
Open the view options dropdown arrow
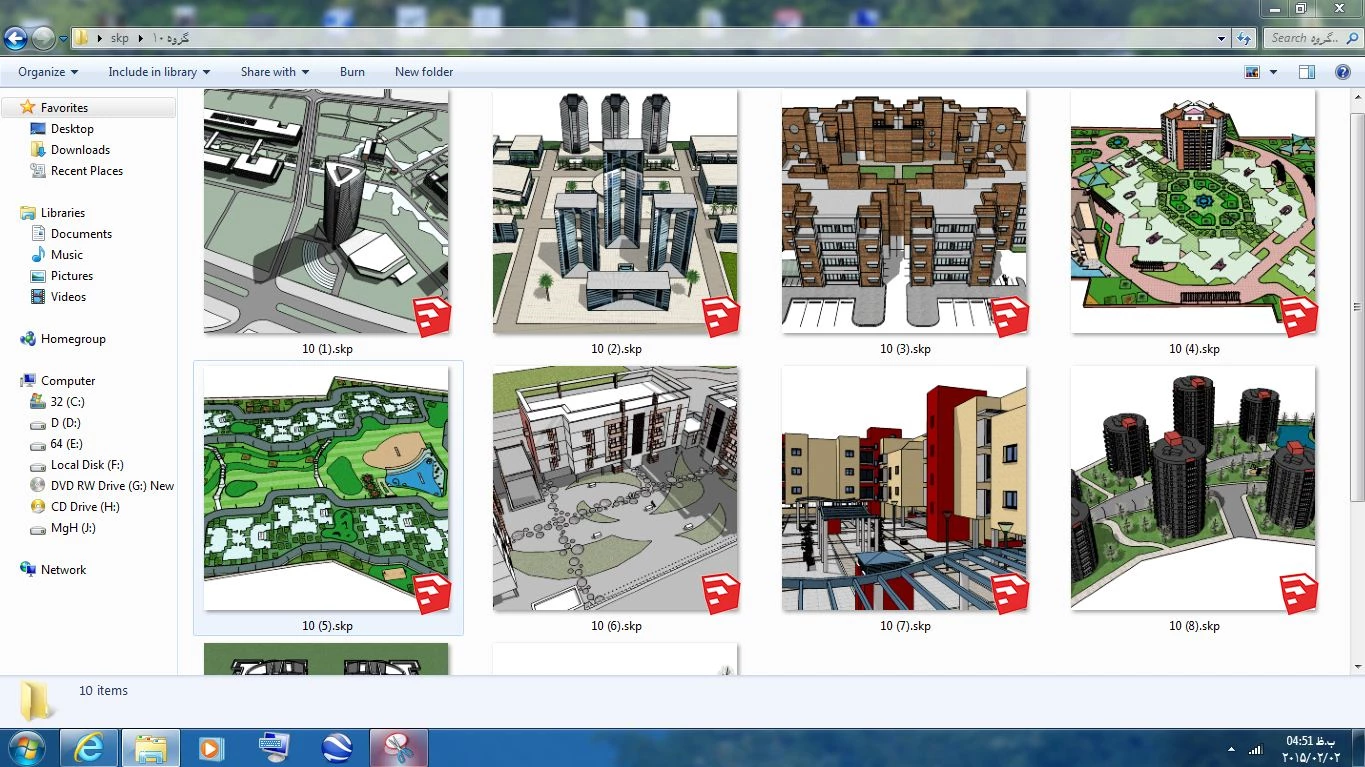coord(1273,72)
